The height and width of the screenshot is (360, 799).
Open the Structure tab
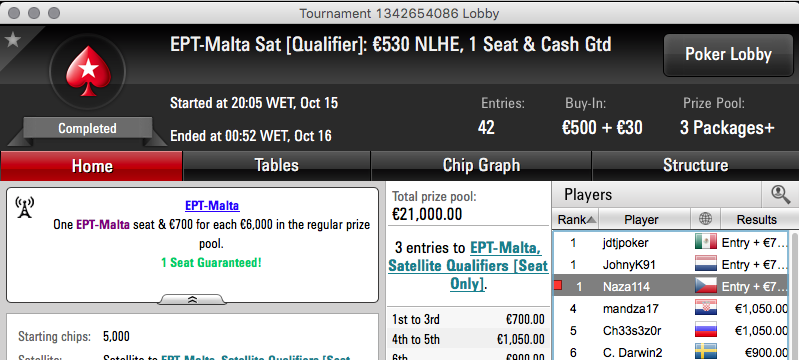pos(695,165)
